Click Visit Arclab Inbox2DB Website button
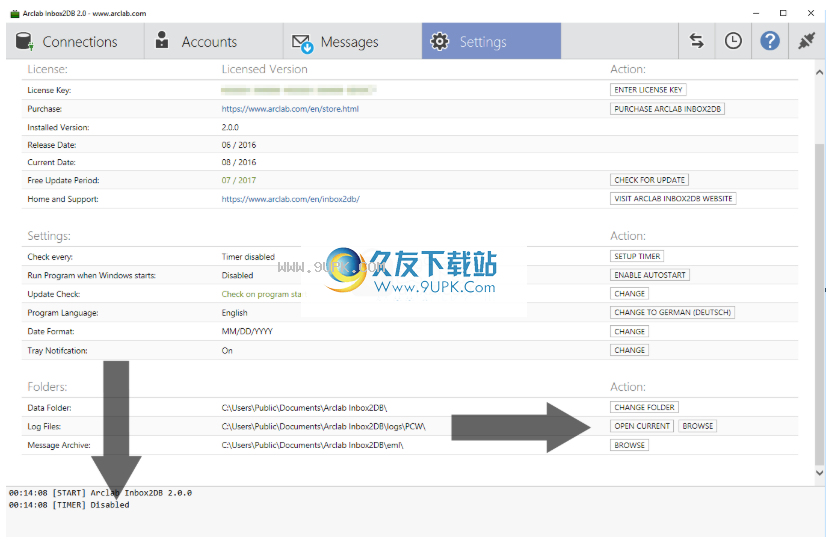Viewport: 828px width, 540px height. tap(673, 198)
